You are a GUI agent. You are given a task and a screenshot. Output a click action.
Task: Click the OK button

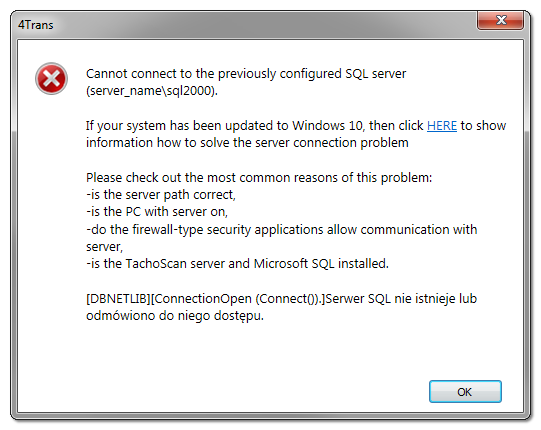[x=465, y=391]
